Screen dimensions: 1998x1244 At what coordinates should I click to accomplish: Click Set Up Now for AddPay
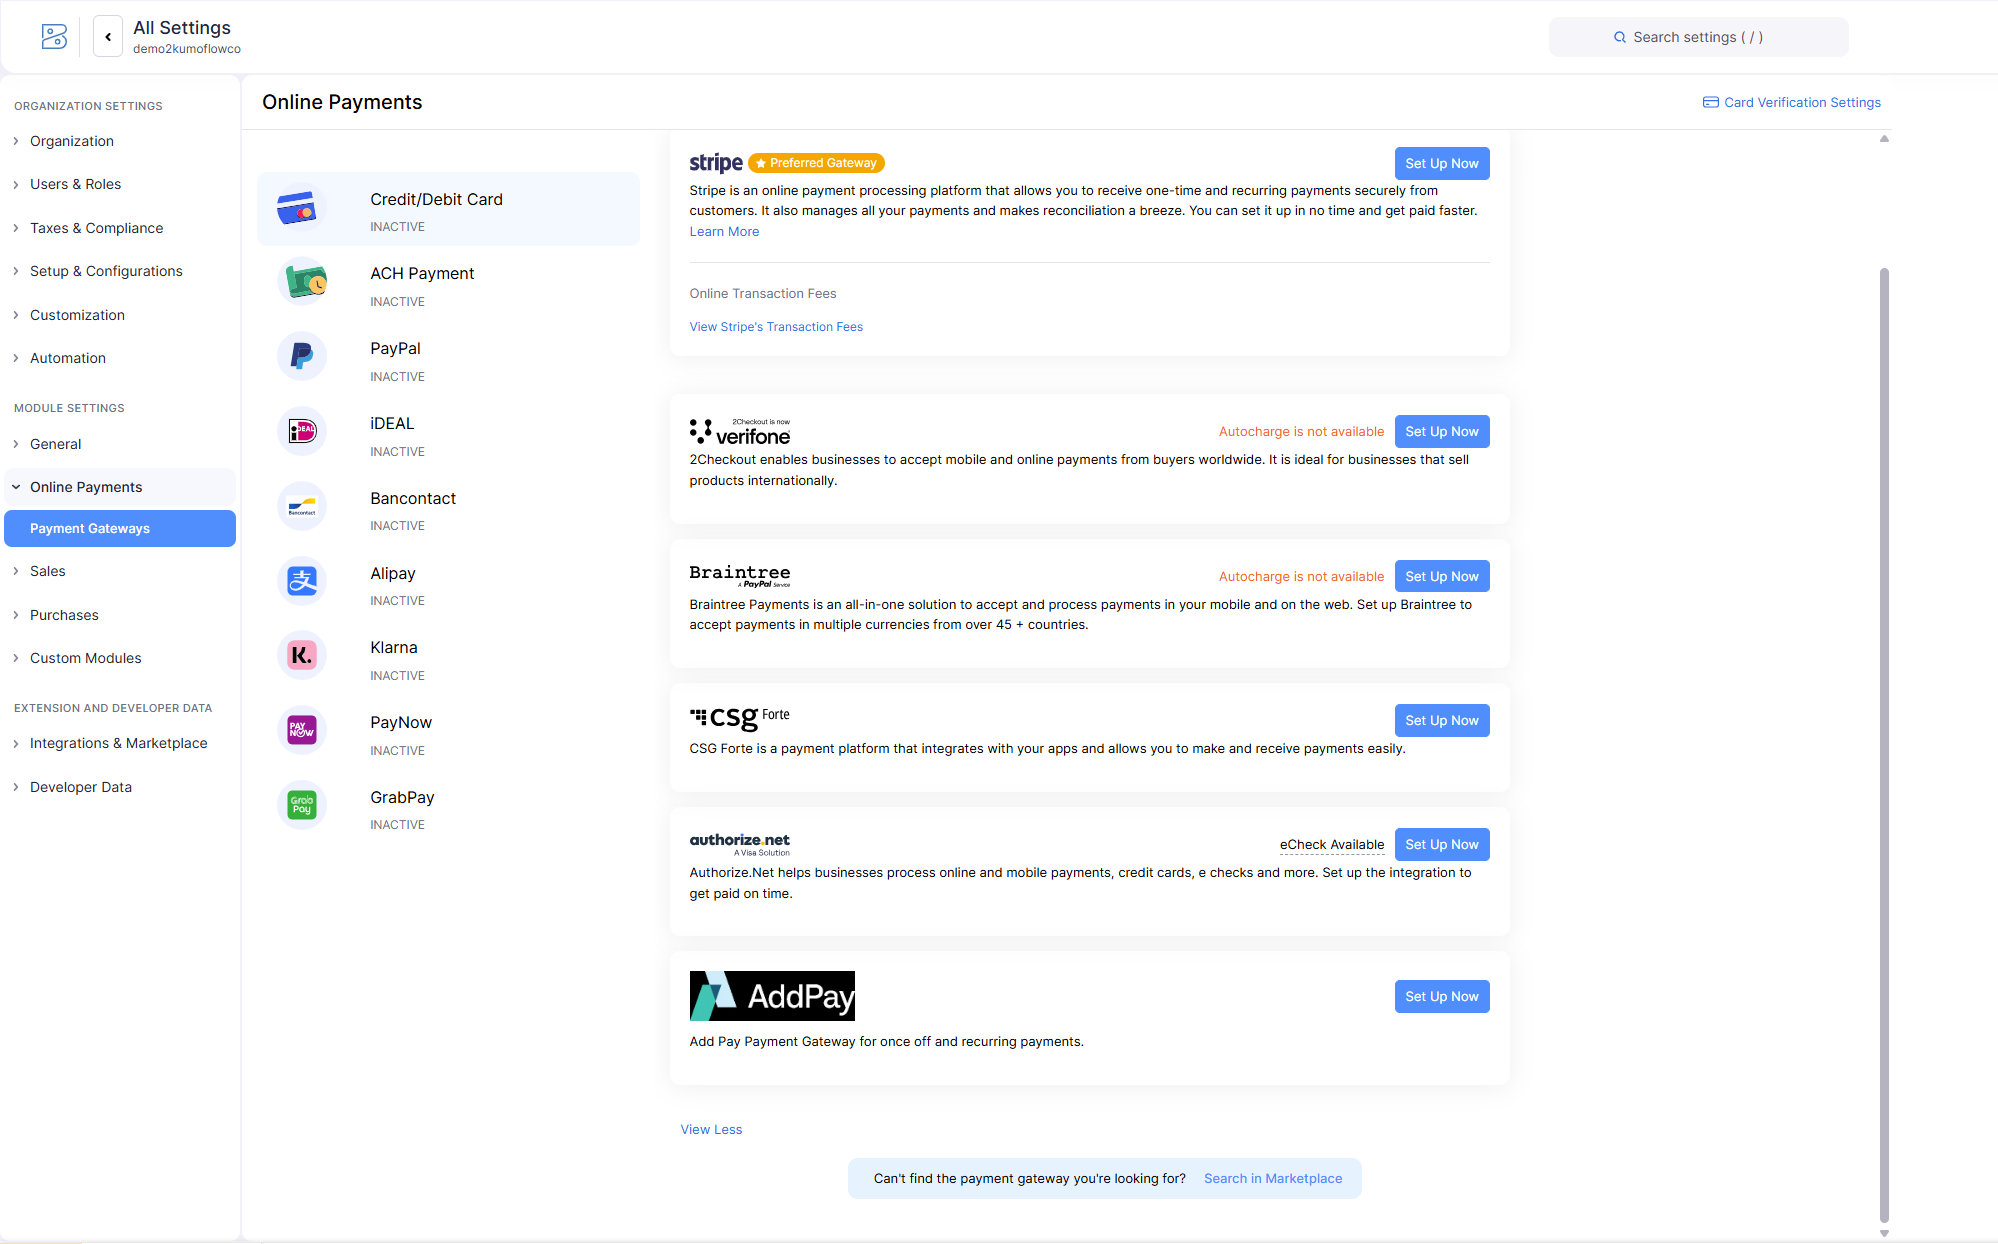pyautogui.click(x=1441, y=997)
